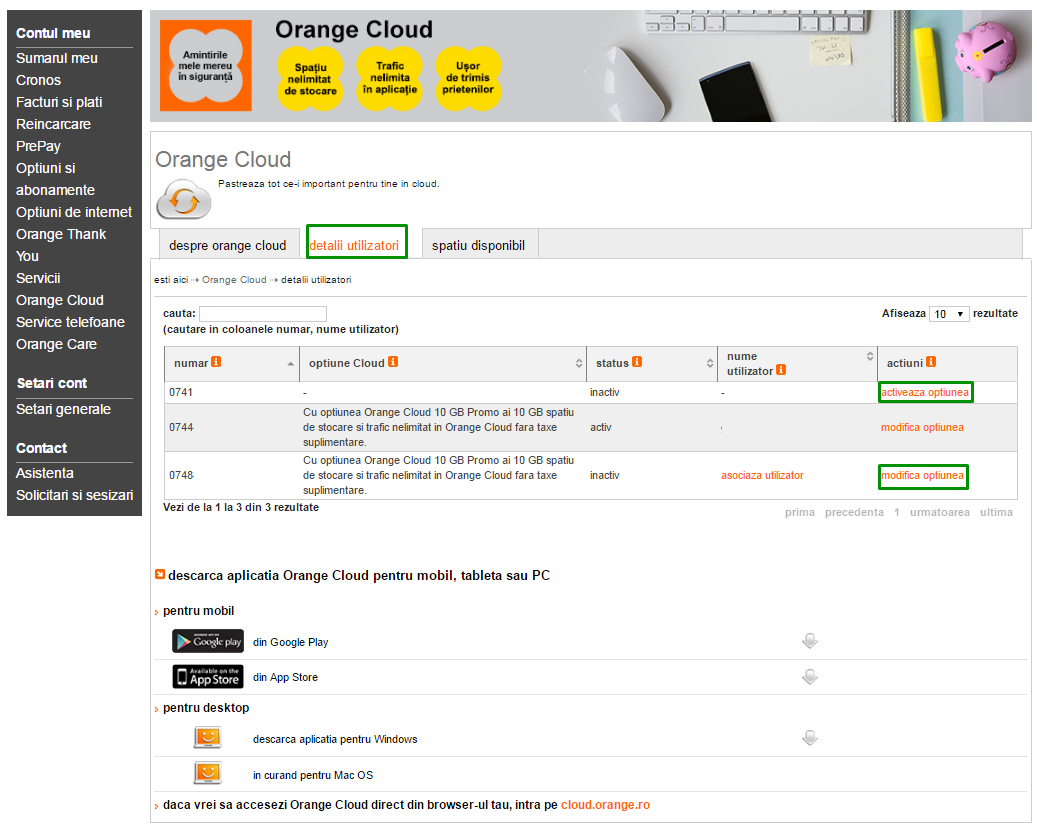Open Solicitari si sesizari
The width and height of the screenshot is (1037, 827).
75,495
